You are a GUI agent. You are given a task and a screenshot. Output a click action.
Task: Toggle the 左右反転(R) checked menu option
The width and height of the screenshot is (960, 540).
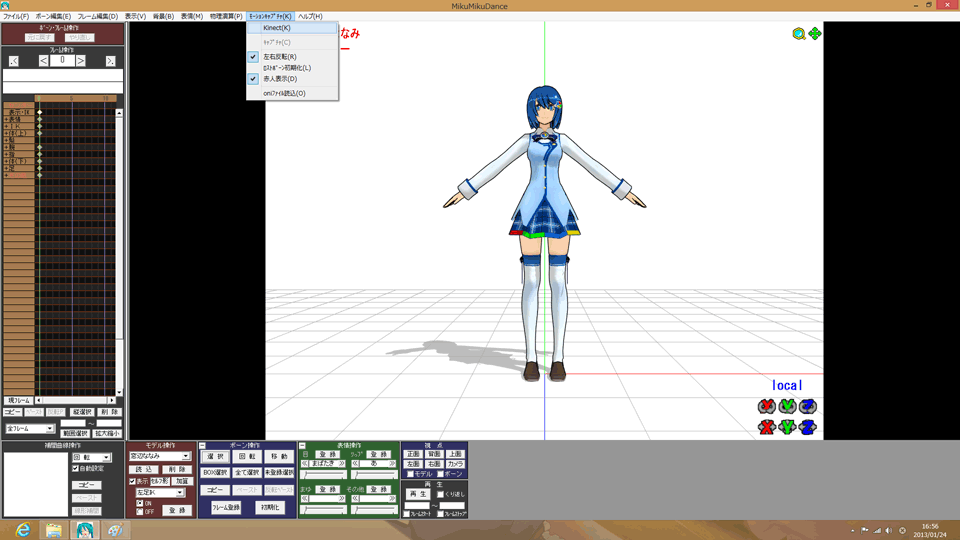280,57
